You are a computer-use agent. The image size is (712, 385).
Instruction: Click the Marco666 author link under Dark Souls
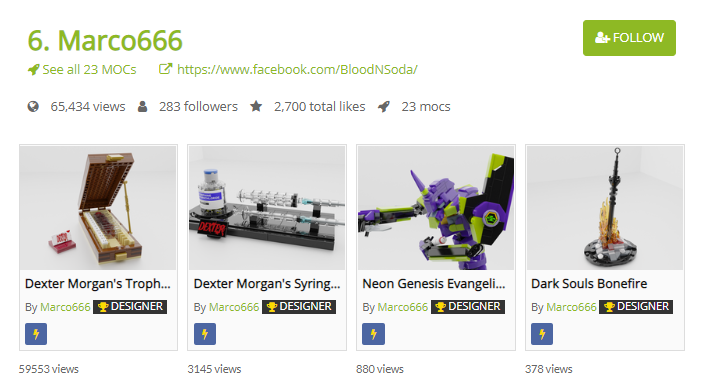pyautogui.click(x=571, y=307)
